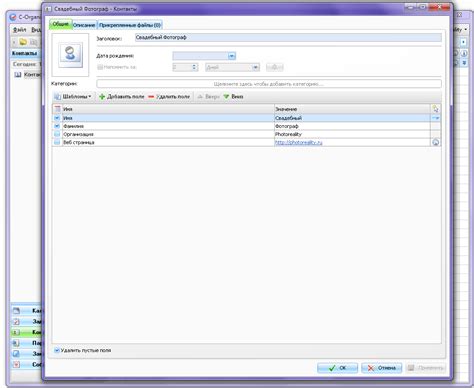Toggle the checkbox for the Организация row
This screenshot has width=474, height=388.
tap(57, 134)
